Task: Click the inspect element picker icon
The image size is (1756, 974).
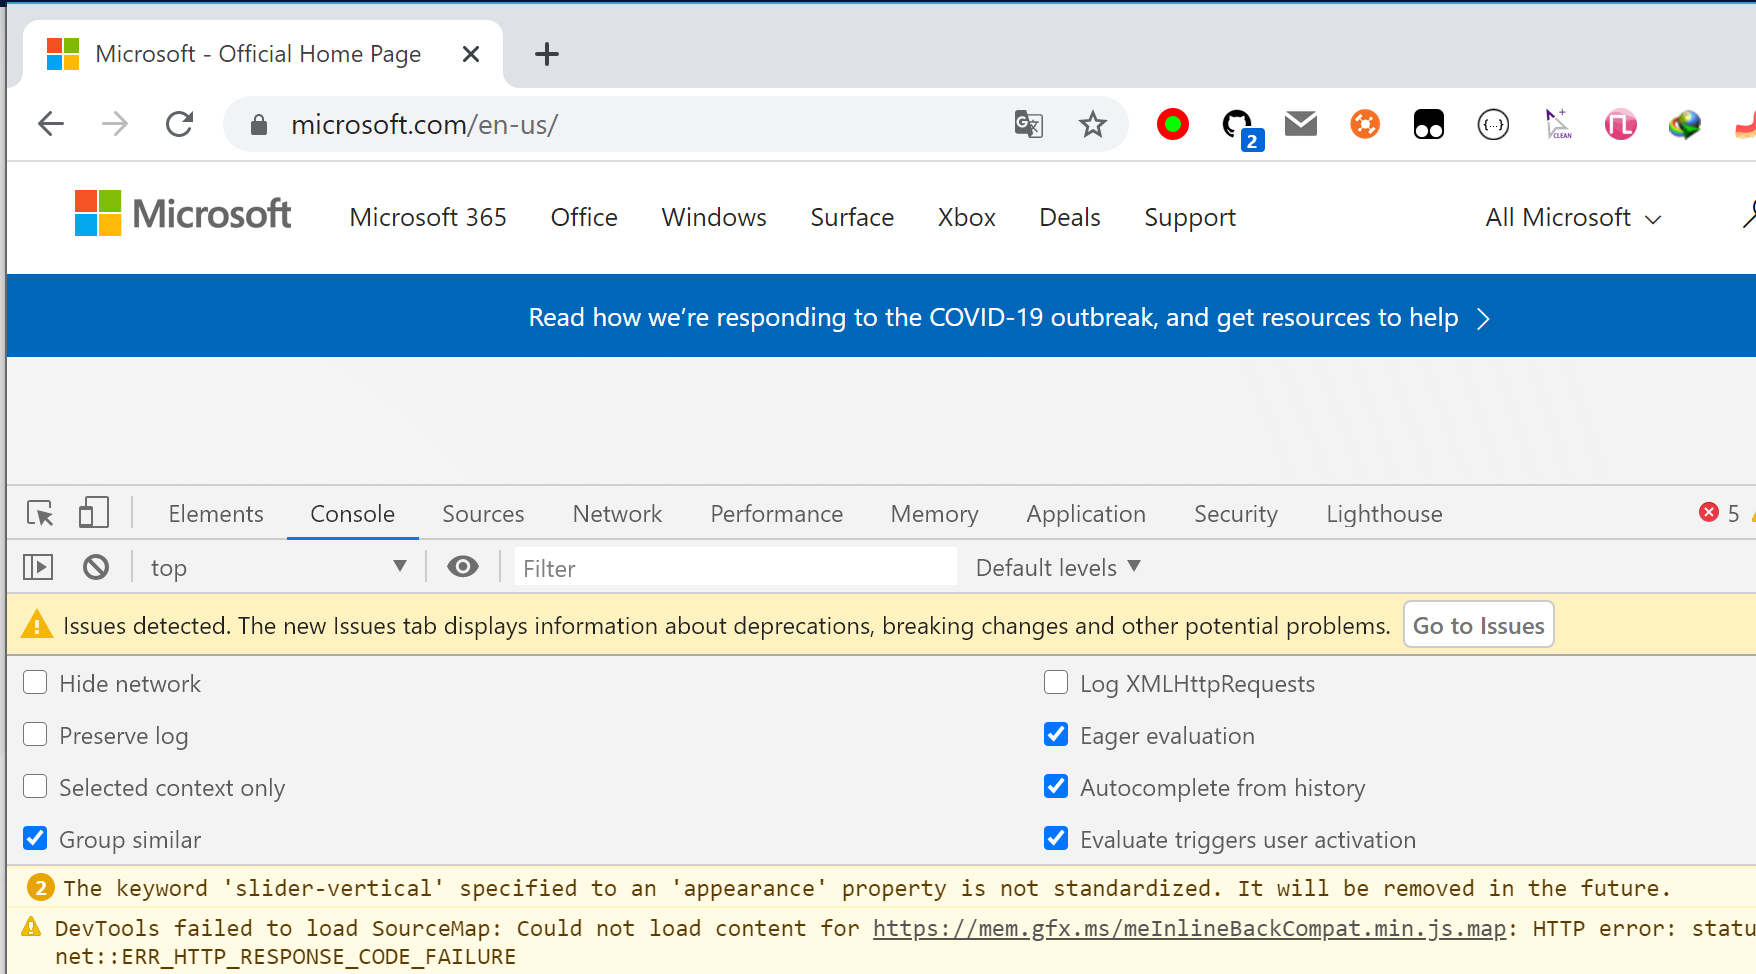Action: pos(40,514)
